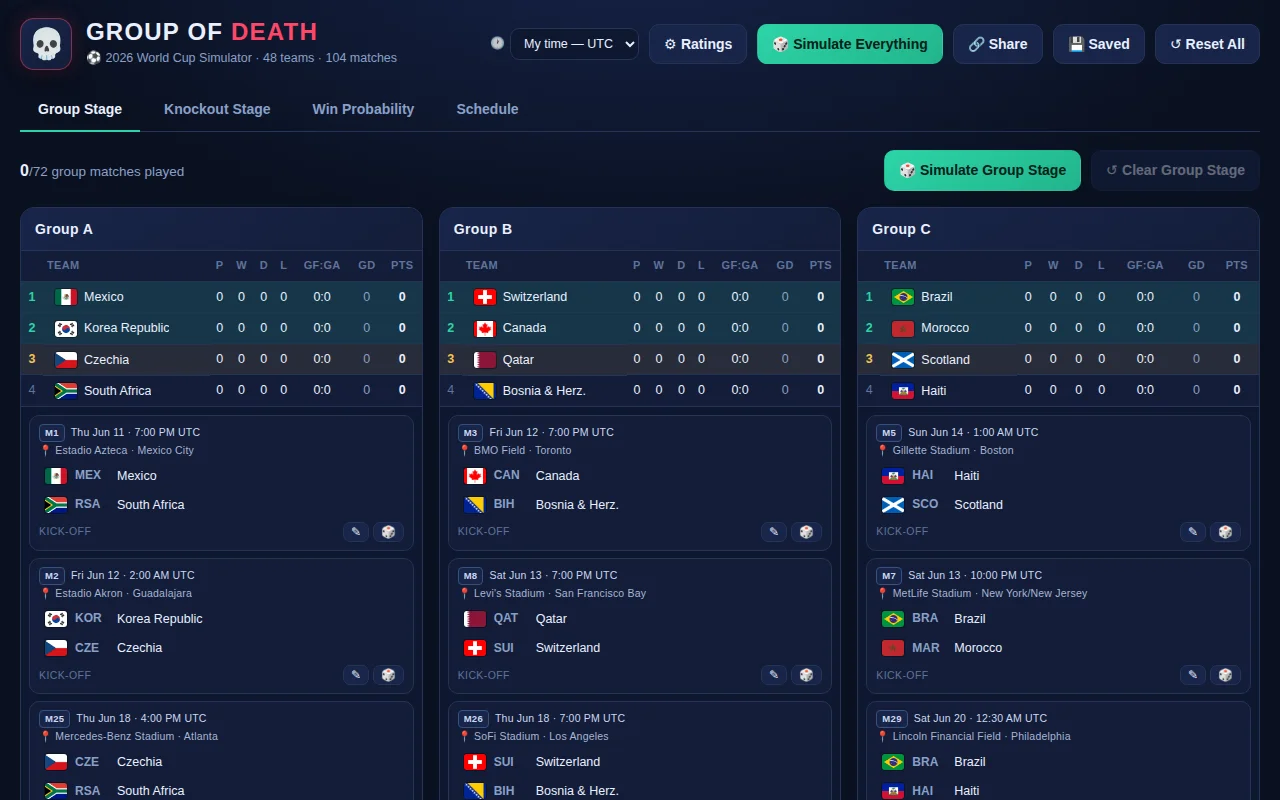This screenshot has height=800, width=1280.
Task: Click the clock icon beside timezone selector
Action: pyautogui.click(x=497, y=44)
